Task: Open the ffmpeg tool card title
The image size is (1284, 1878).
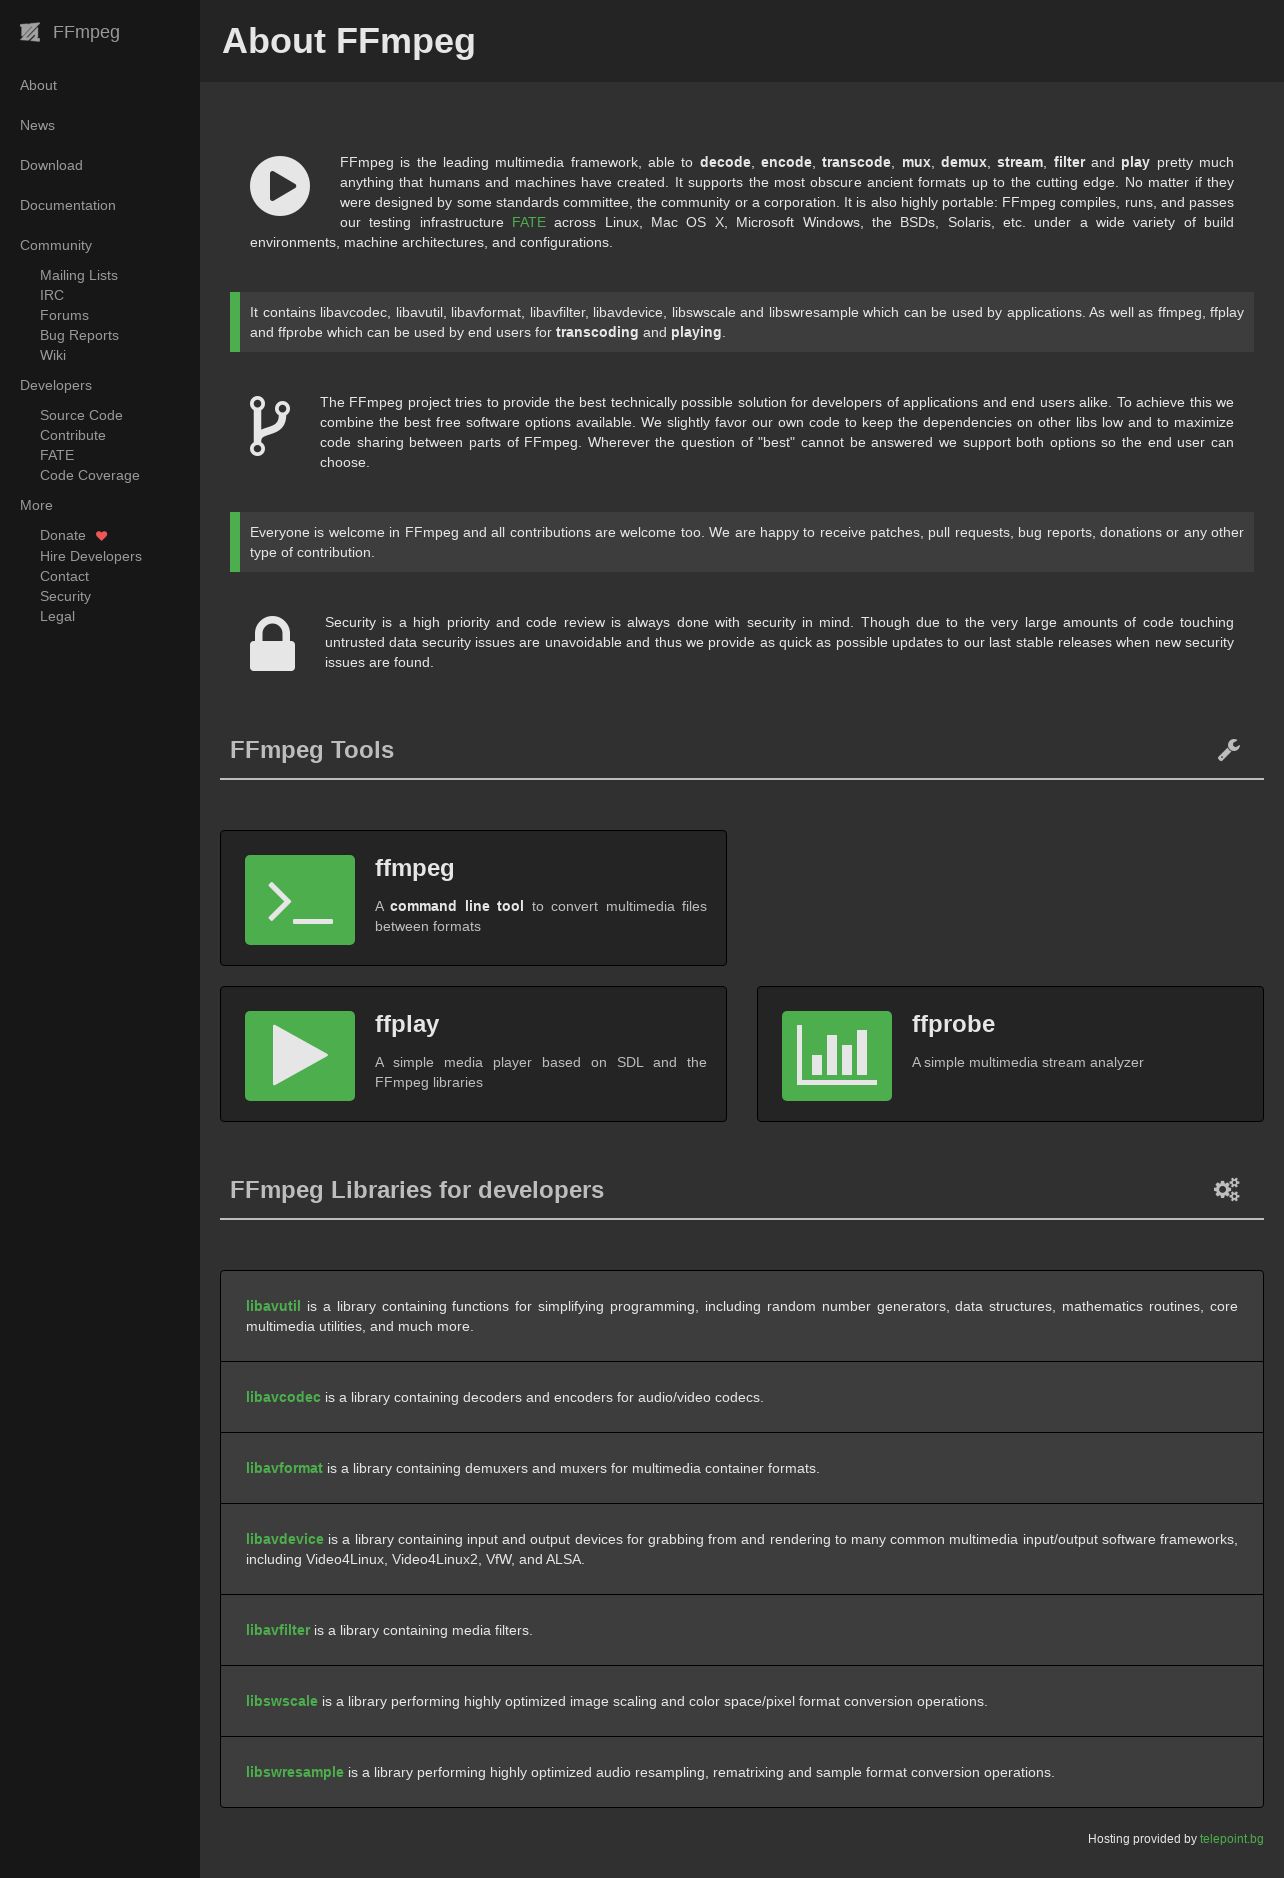Action: coord(414,868)
